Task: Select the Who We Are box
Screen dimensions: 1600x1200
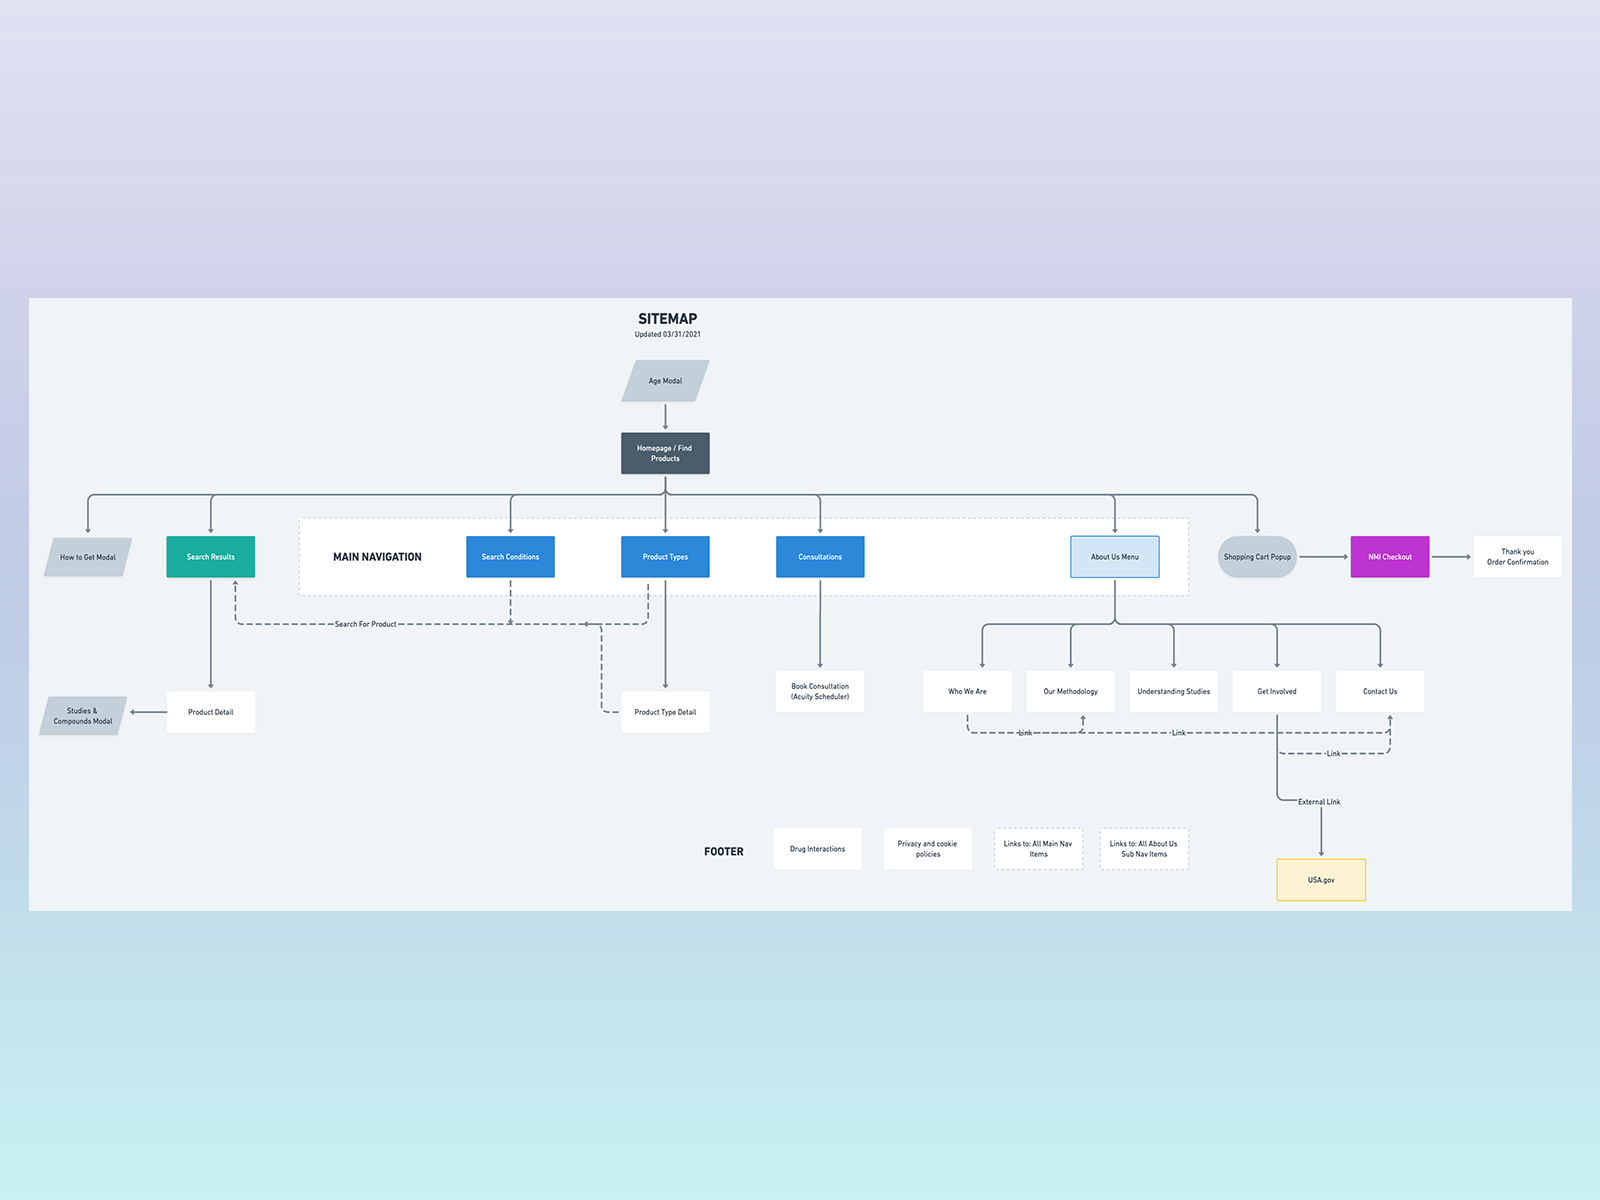Action: coord(967,691)
